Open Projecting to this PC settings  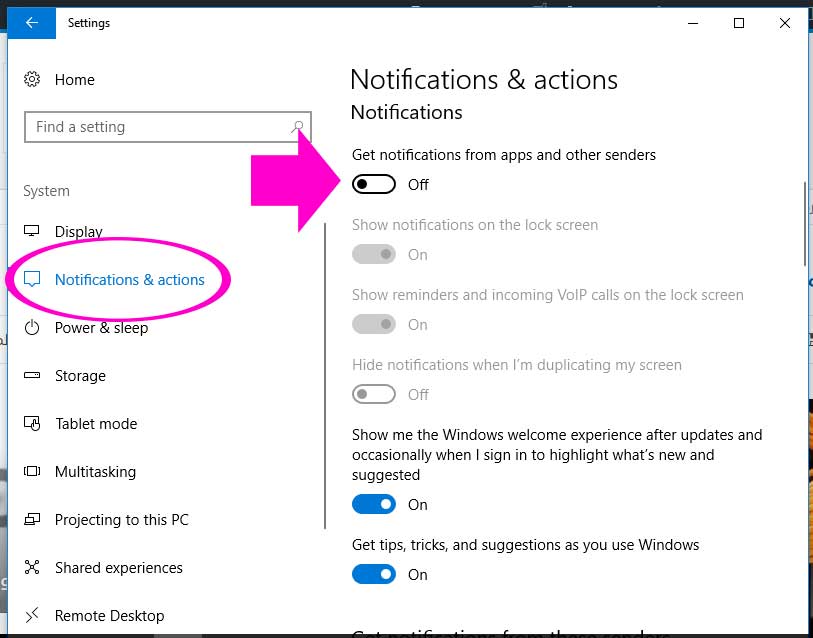[122, 520]
